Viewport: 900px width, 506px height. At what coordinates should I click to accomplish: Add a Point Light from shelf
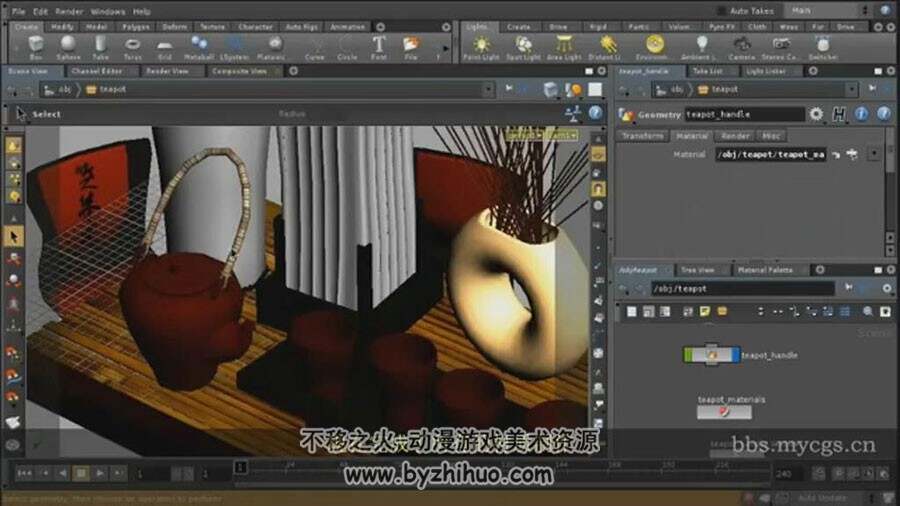tap(481, 48)
